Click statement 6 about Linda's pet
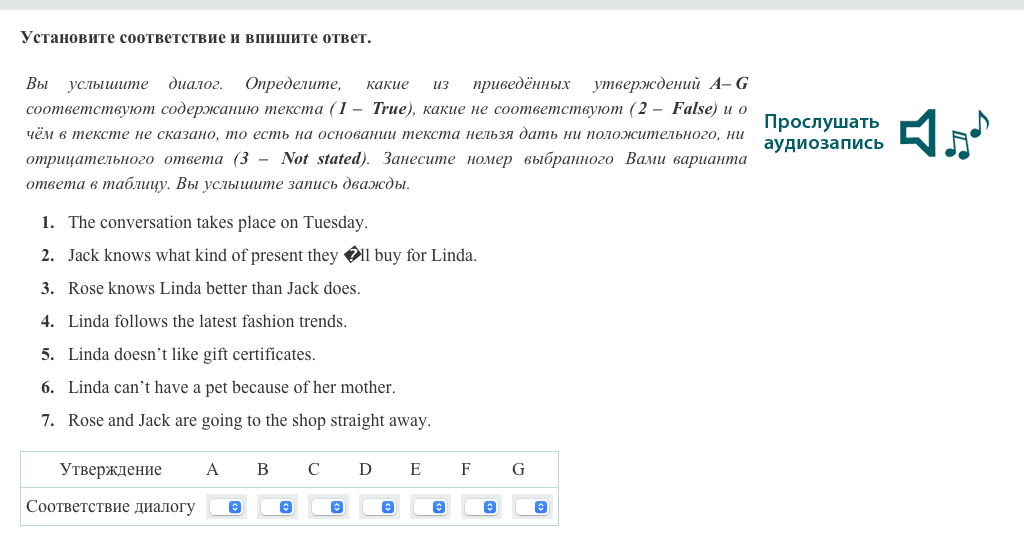 (x=231, y=388)
